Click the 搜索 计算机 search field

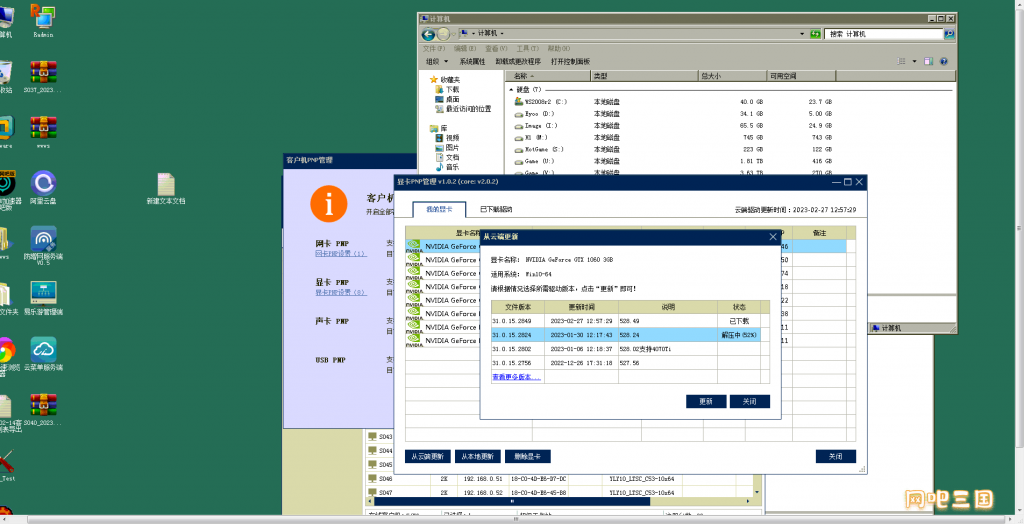point(884,34)
